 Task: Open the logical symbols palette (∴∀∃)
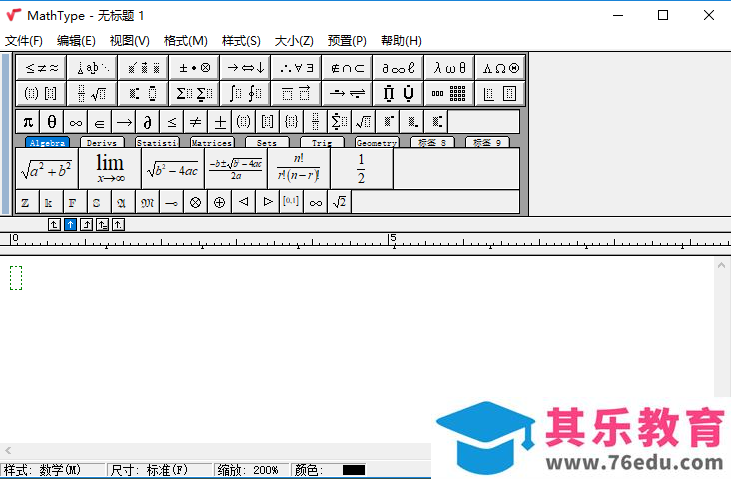point(297,68)
